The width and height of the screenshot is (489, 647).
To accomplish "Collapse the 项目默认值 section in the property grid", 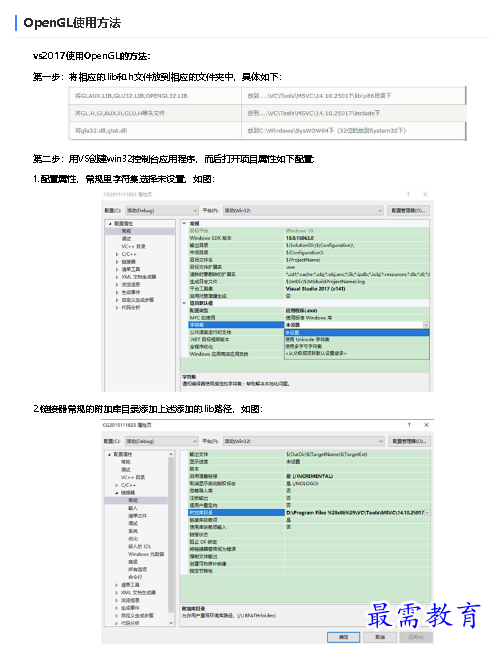I will click(x=184, y=303).
